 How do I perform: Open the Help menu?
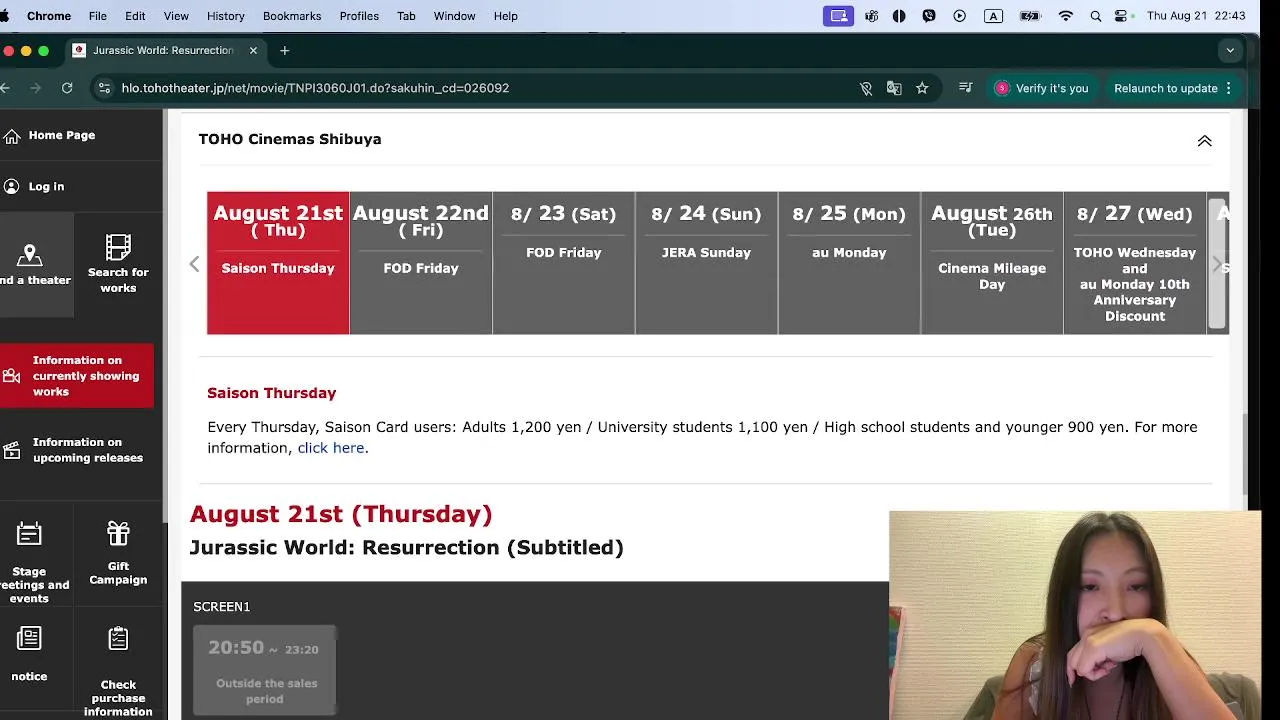click(506, 16)
